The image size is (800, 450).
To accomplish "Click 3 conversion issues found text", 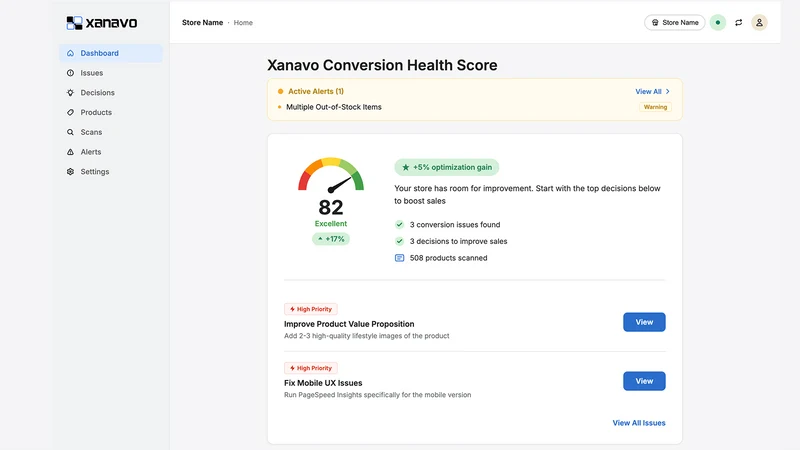I will coord(455,224).
